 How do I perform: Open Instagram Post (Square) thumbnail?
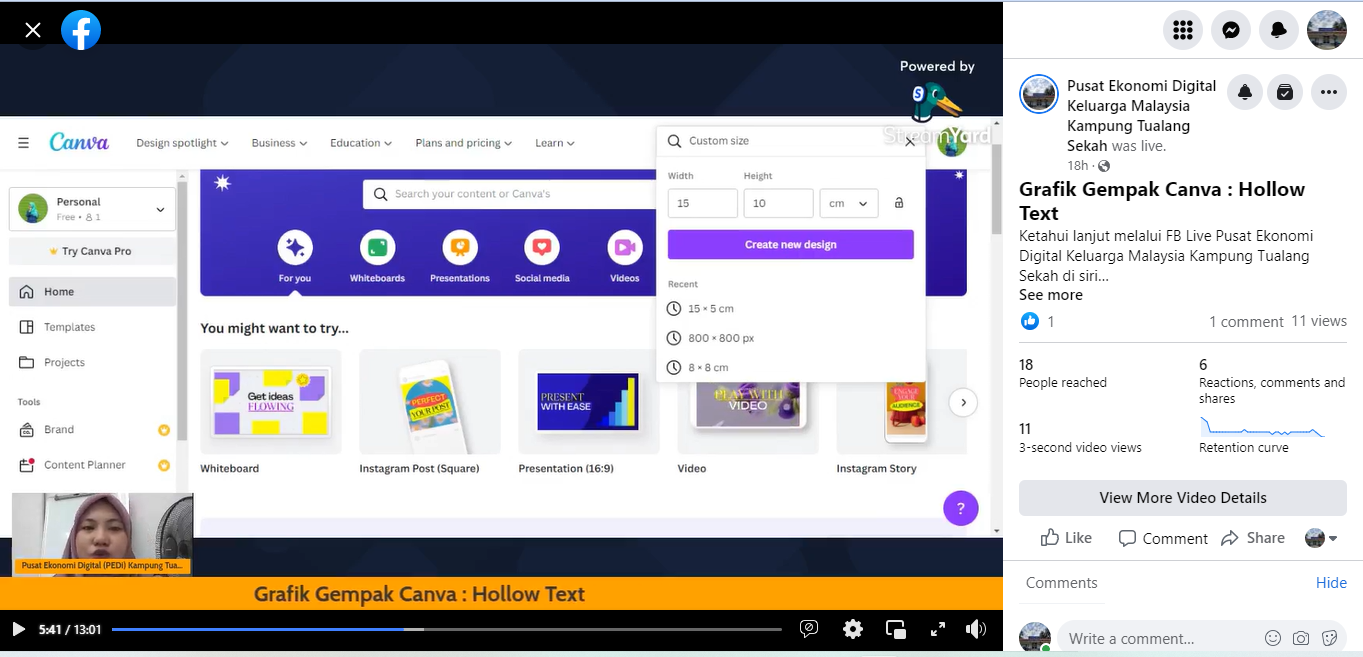[430, 402]
